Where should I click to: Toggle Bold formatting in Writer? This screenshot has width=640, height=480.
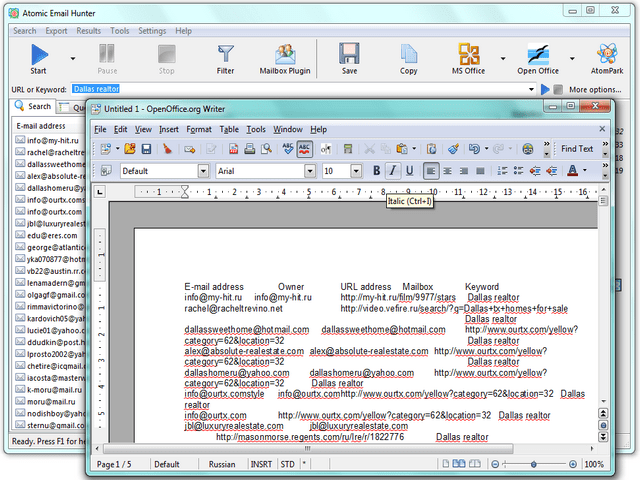tap(377, 171)
